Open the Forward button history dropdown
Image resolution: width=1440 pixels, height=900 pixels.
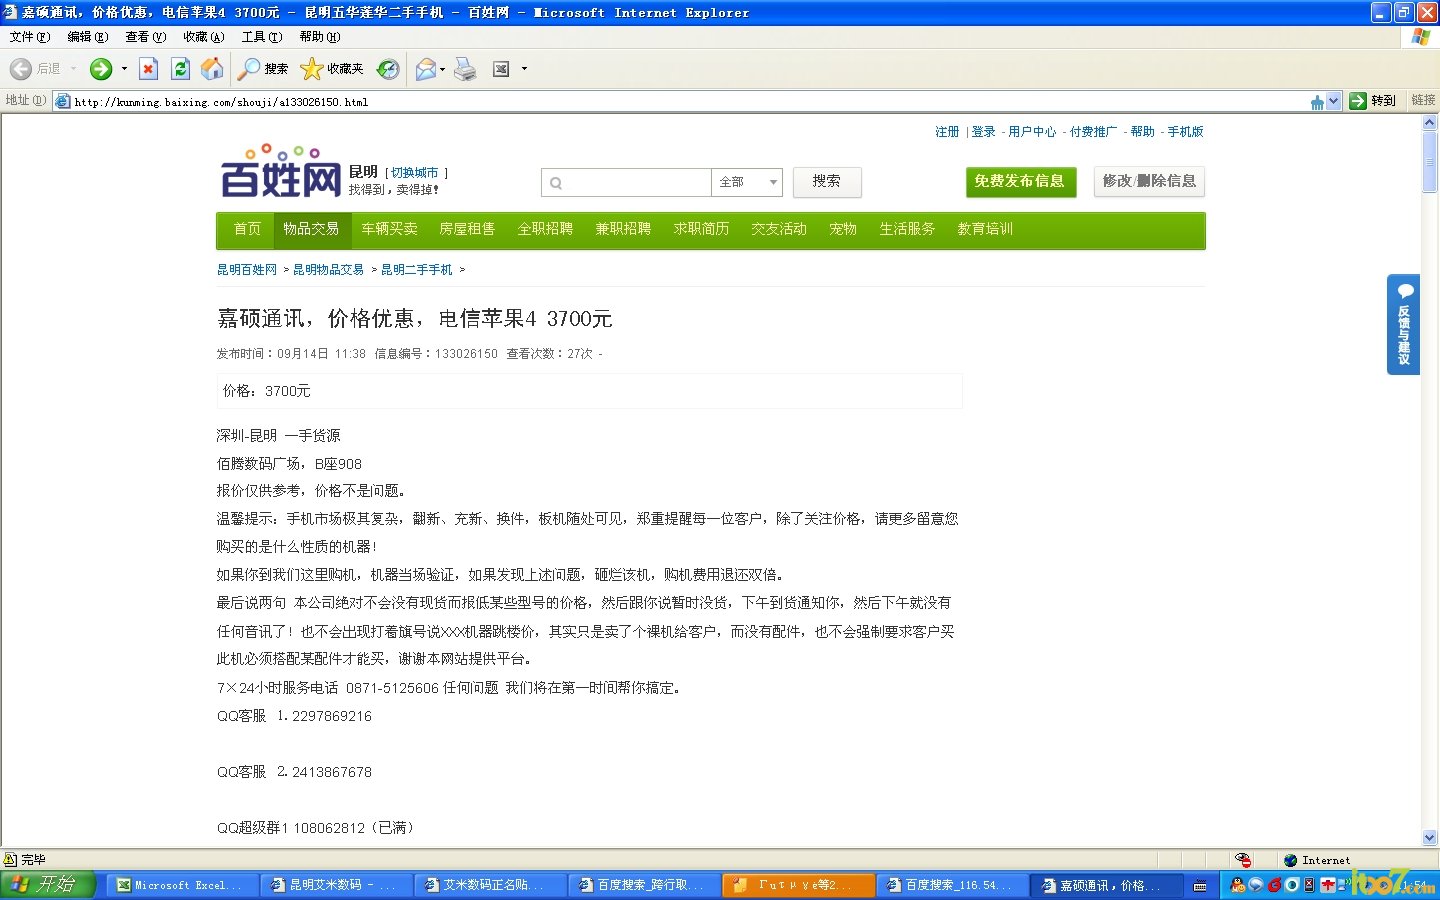click(x=124, y=69)
